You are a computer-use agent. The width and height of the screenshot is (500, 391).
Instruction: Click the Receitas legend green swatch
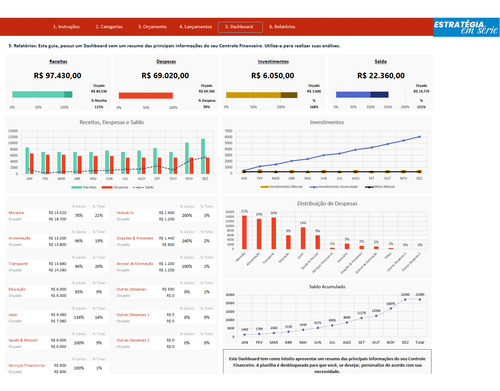coord(76,187)
